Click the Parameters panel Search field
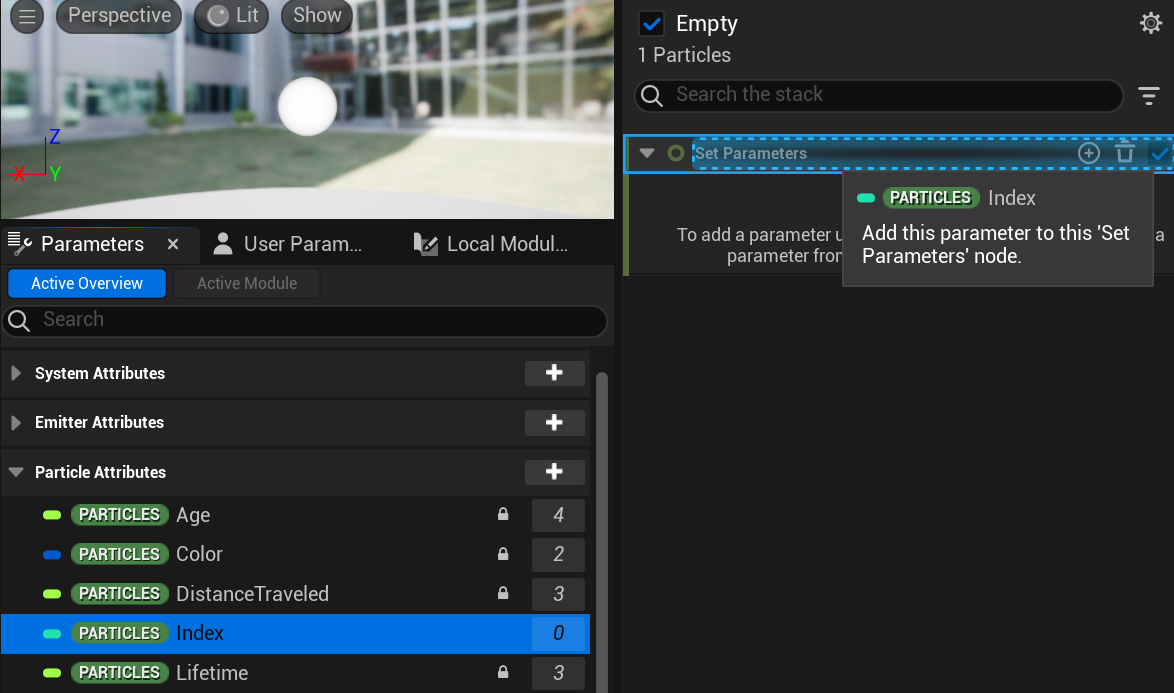 pos(305,321)
